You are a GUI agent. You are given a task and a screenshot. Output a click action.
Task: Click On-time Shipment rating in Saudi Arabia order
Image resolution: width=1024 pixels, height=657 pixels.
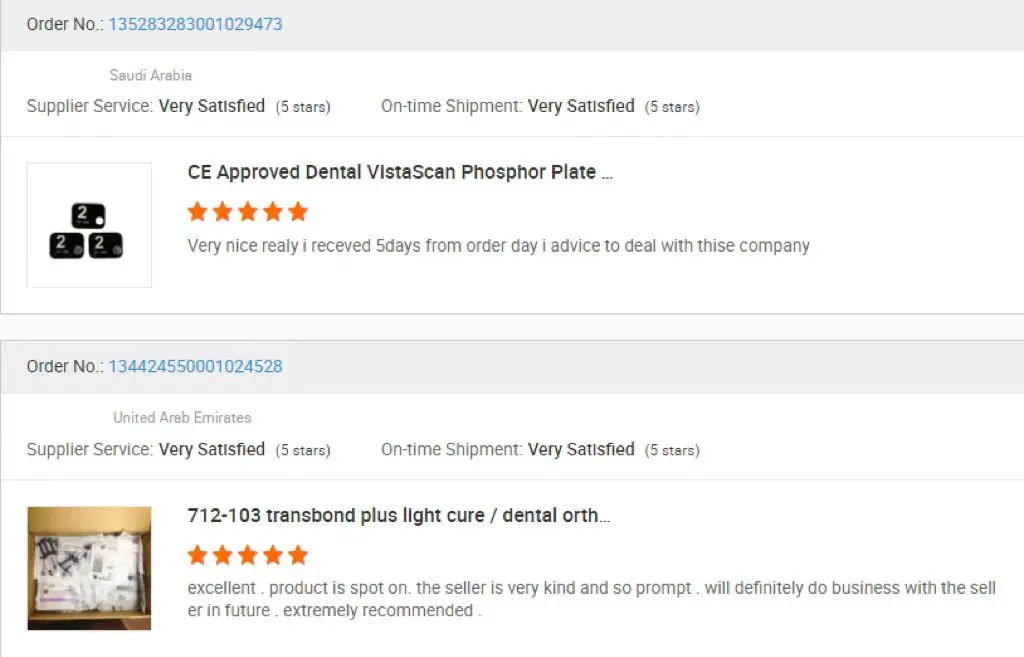tap(581, 106)
